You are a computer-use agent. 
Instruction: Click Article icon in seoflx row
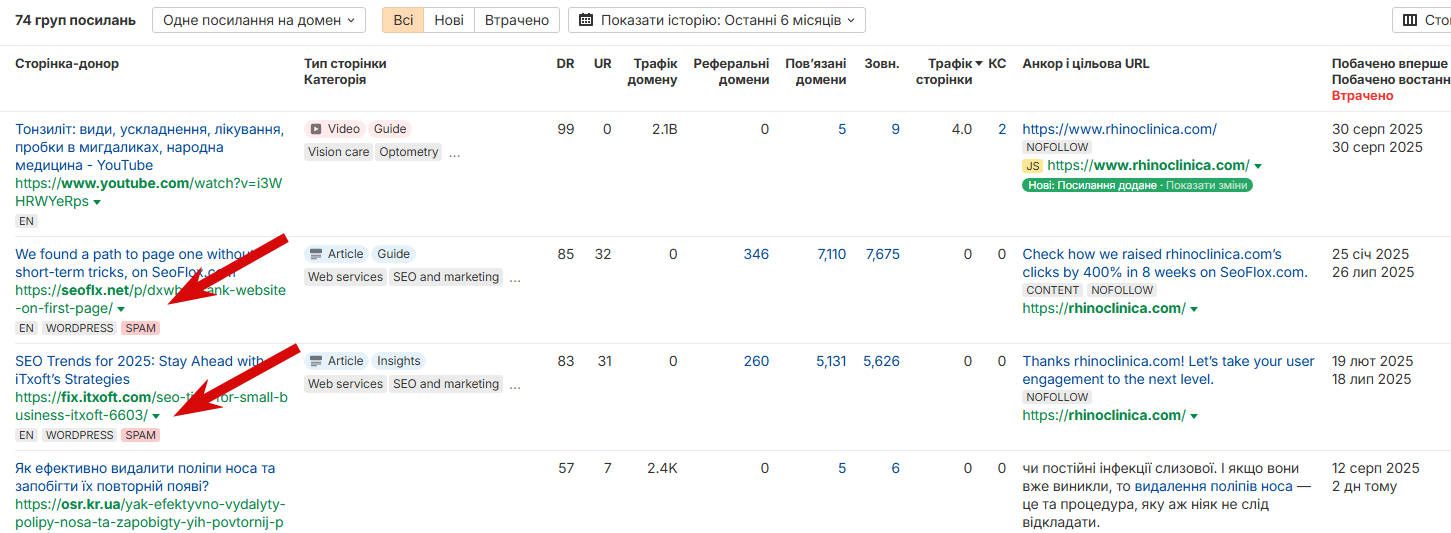(x=316, y=254)
